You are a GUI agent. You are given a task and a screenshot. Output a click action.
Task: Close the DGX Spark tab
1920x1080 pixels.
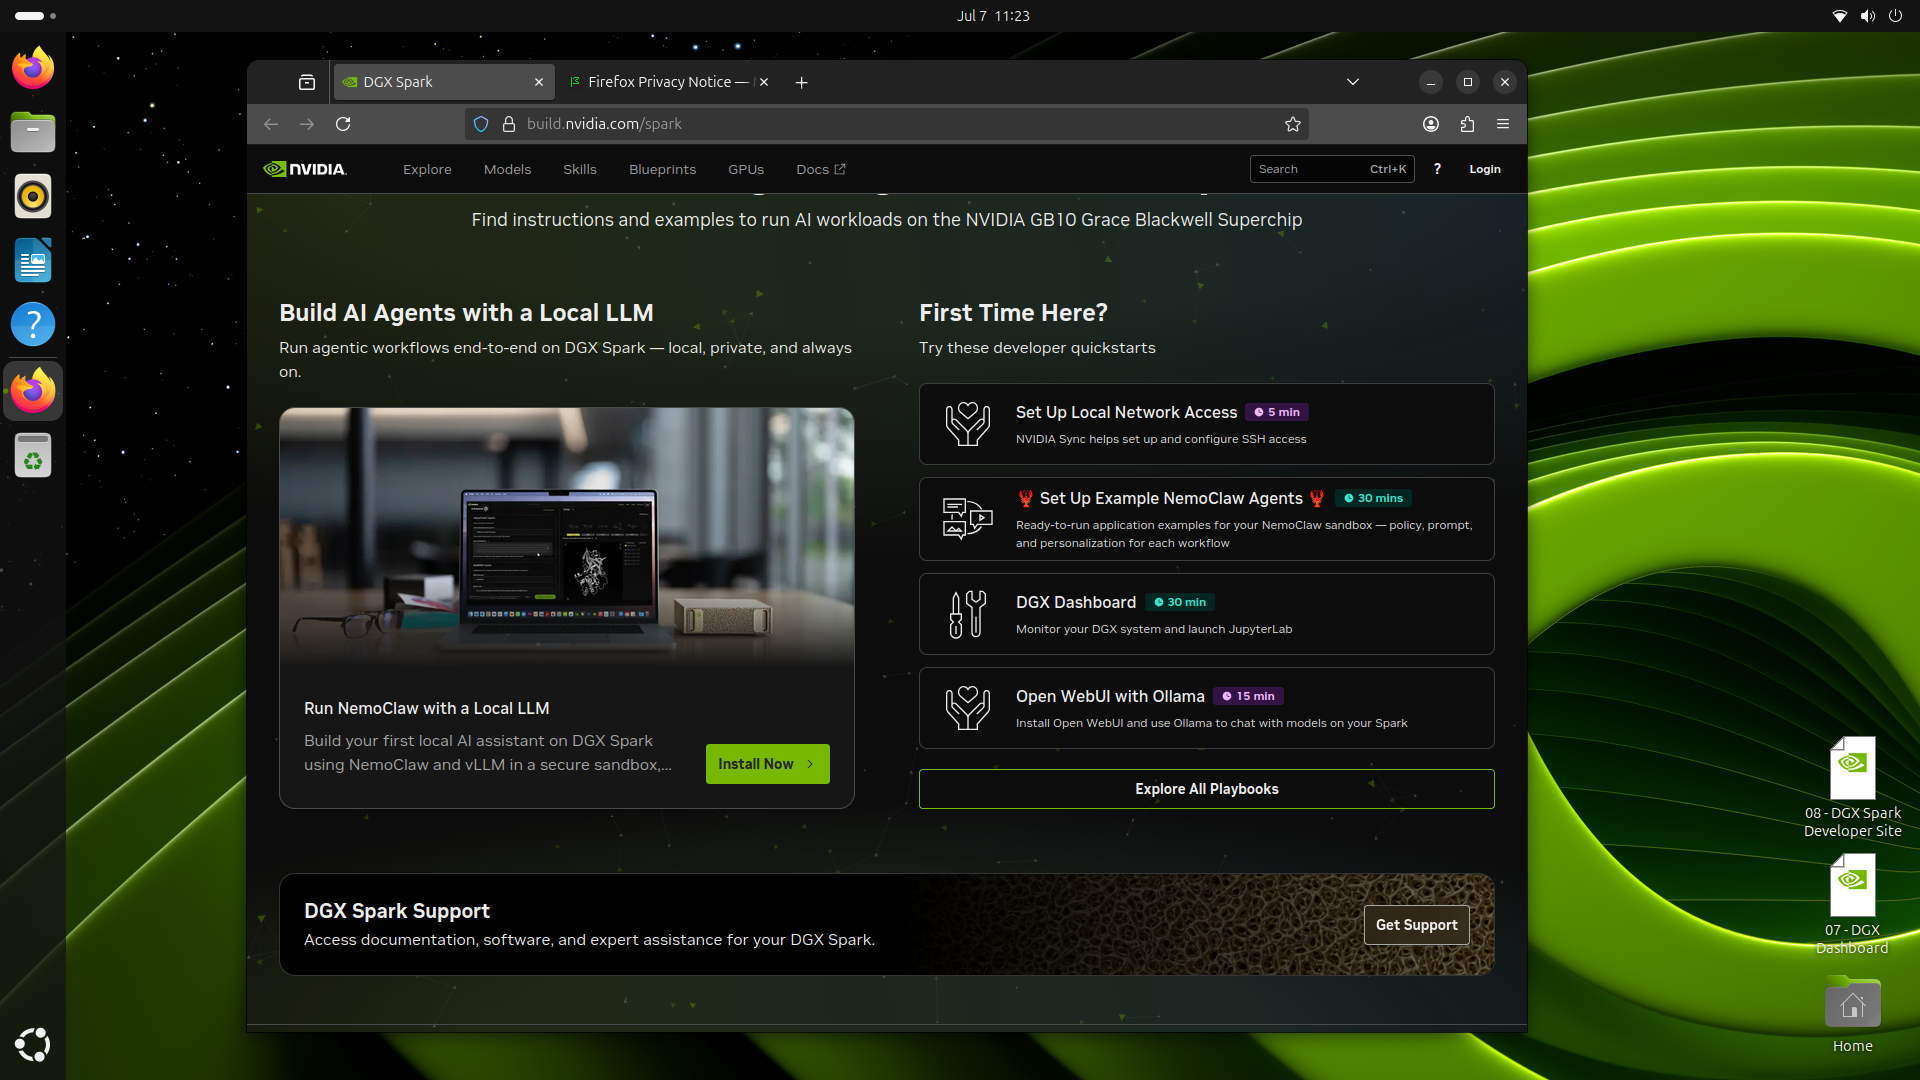[x=539, y=82]
